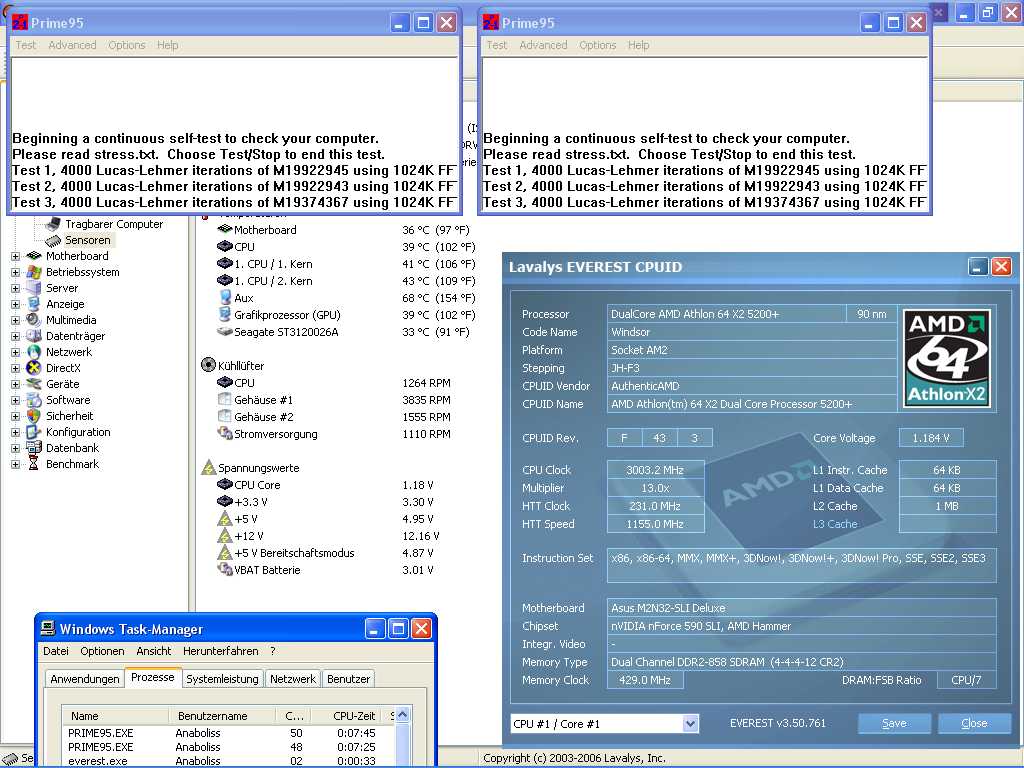Click the Datenbank icon in the tree
The width and height of the screenshot is (1024, 768).
tap(33, 448)
